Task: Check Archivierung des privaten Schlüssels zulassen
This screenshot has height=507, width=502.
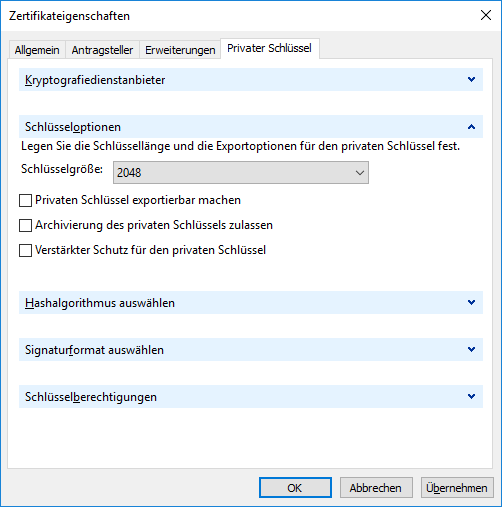Action: [25, 226]
